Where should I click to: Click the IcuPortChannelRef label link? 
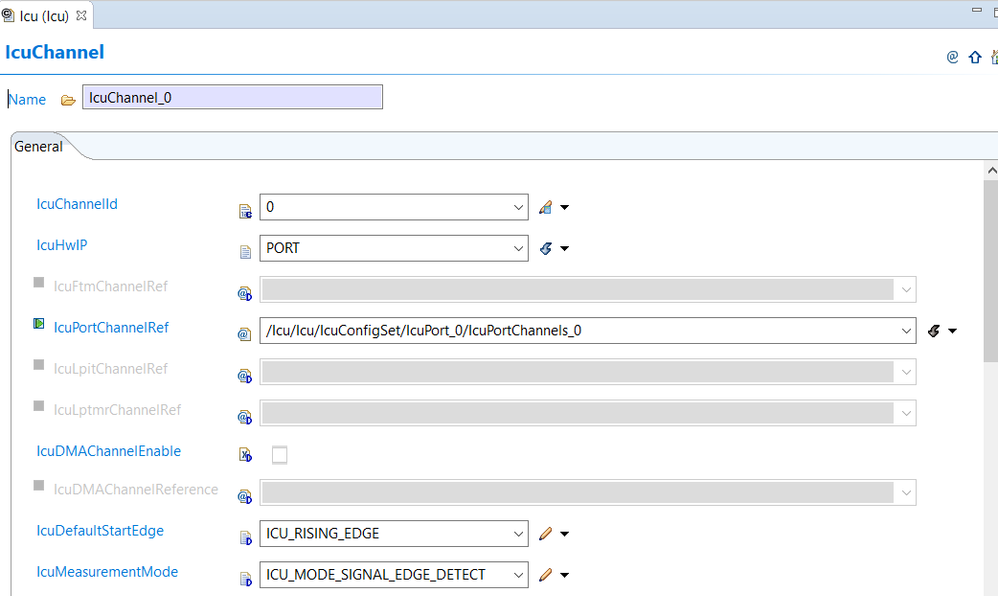pyautogui.click(x=111, y=327)
